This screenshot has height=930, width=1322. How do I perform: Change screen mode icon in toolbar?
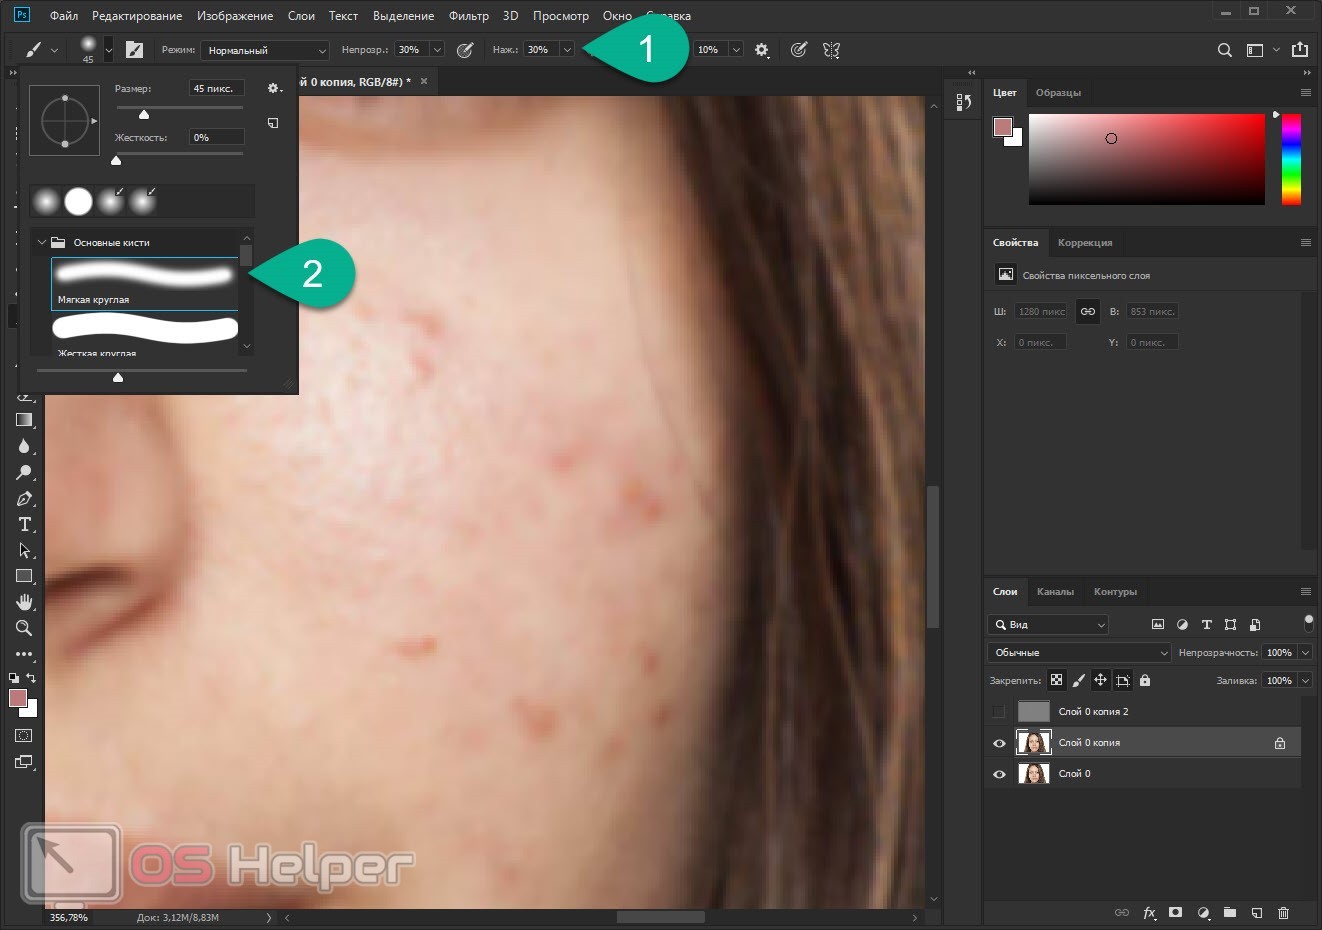tap(24, 762)
